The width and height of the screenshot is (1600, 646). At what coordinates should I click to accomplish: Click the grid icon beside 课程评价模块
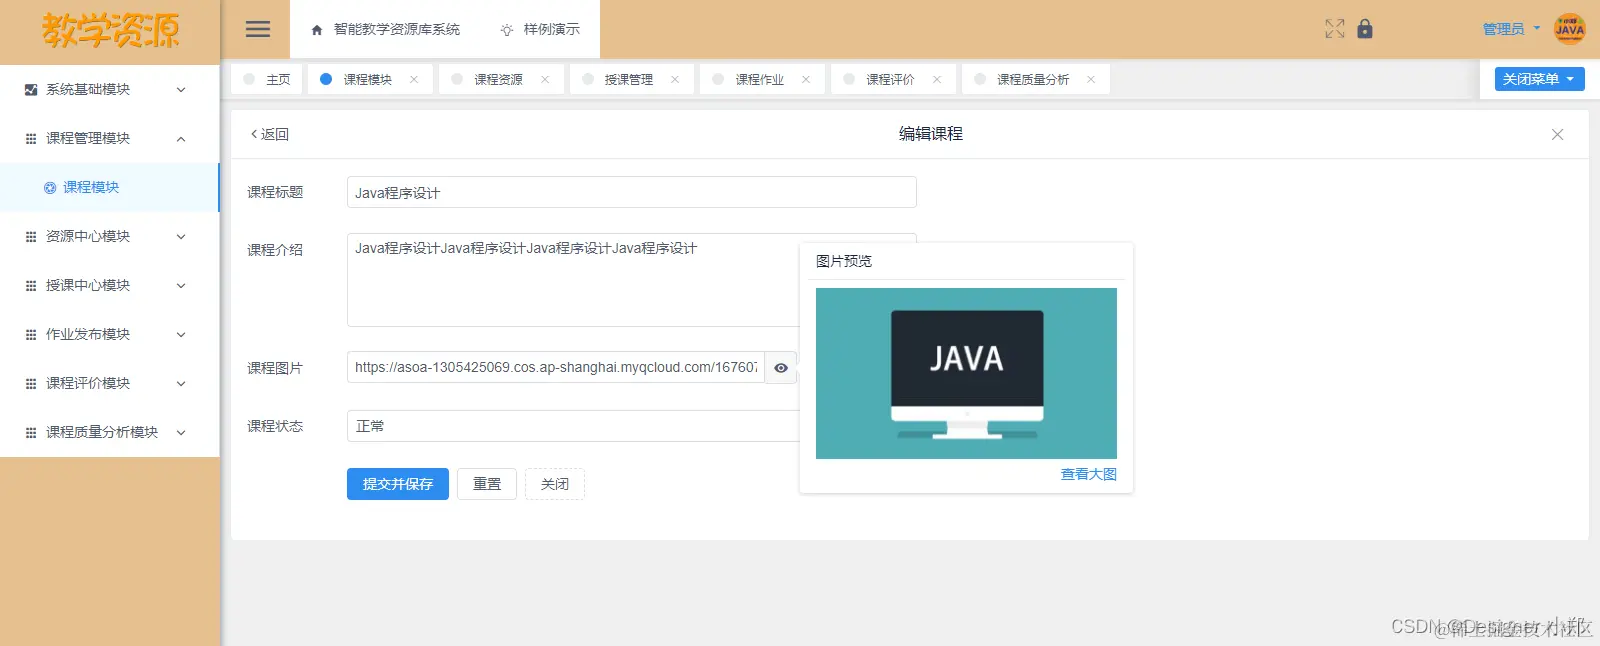pos(31,383)
